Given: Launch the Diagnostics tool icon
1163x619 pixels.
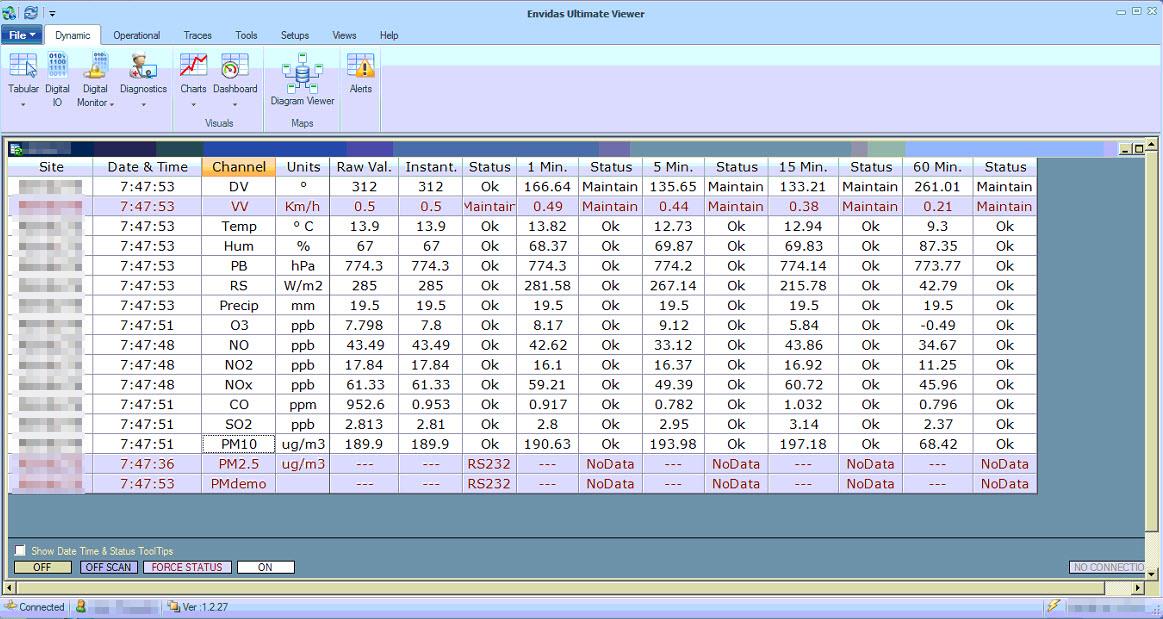Looking at the screenshot, I should tap(143, 66).
